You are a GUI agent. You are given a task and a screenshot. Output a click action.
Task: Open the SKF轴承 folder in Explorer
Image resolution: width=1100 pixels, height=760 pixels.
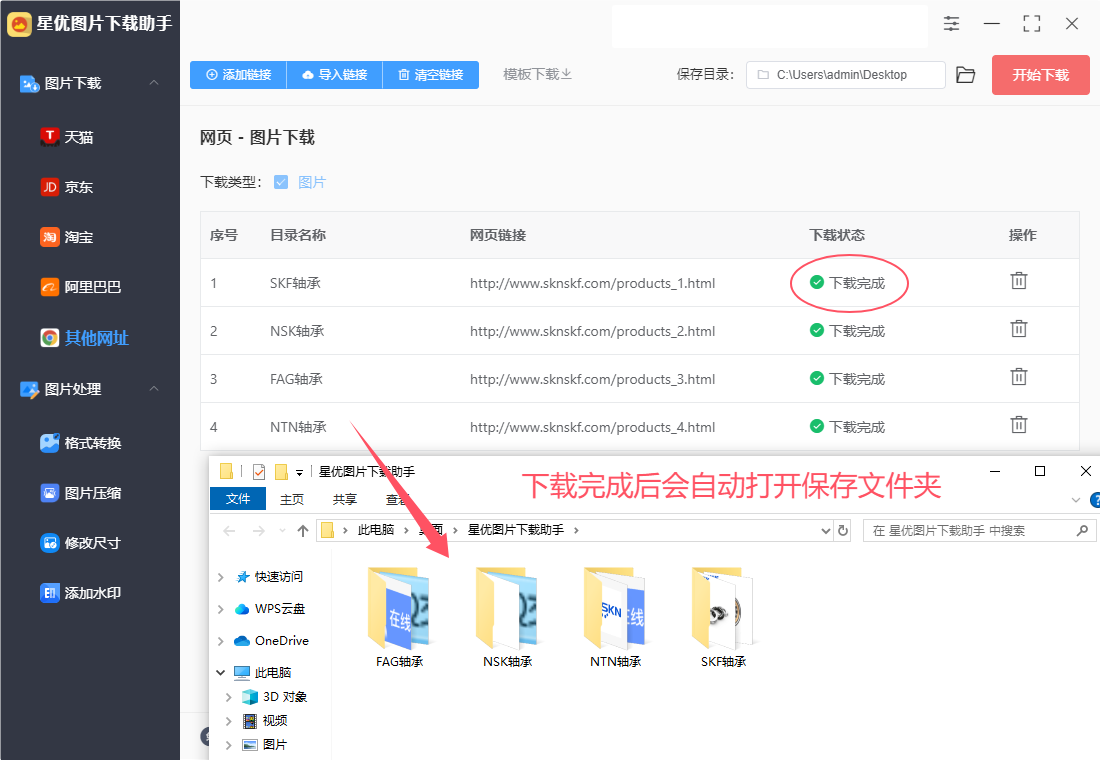click(723, 617)
